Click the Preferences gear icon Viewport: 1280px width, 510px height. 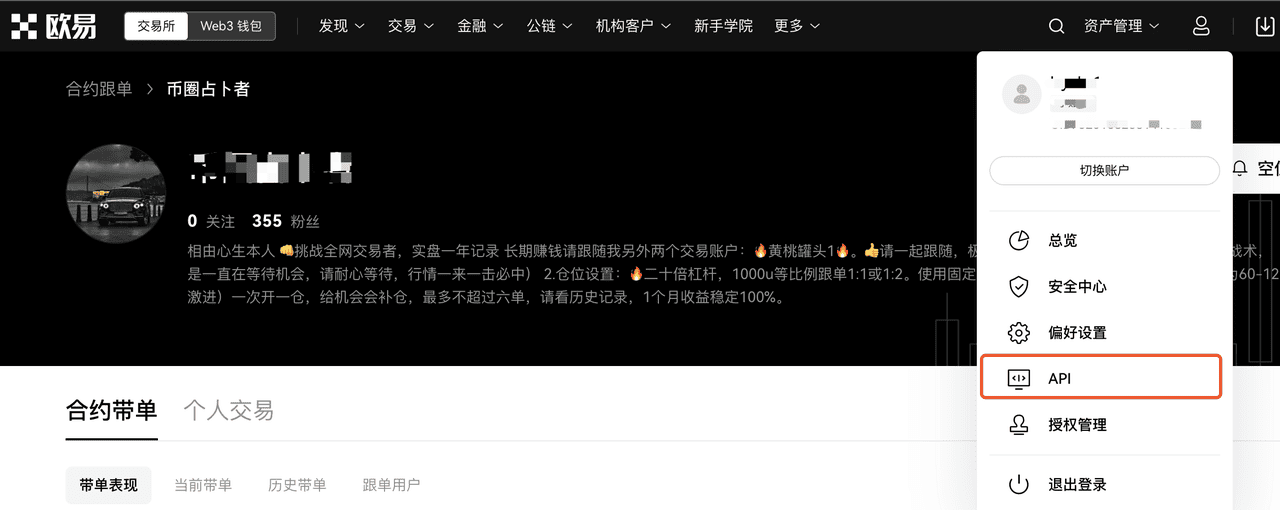[x=1018, y=333]
